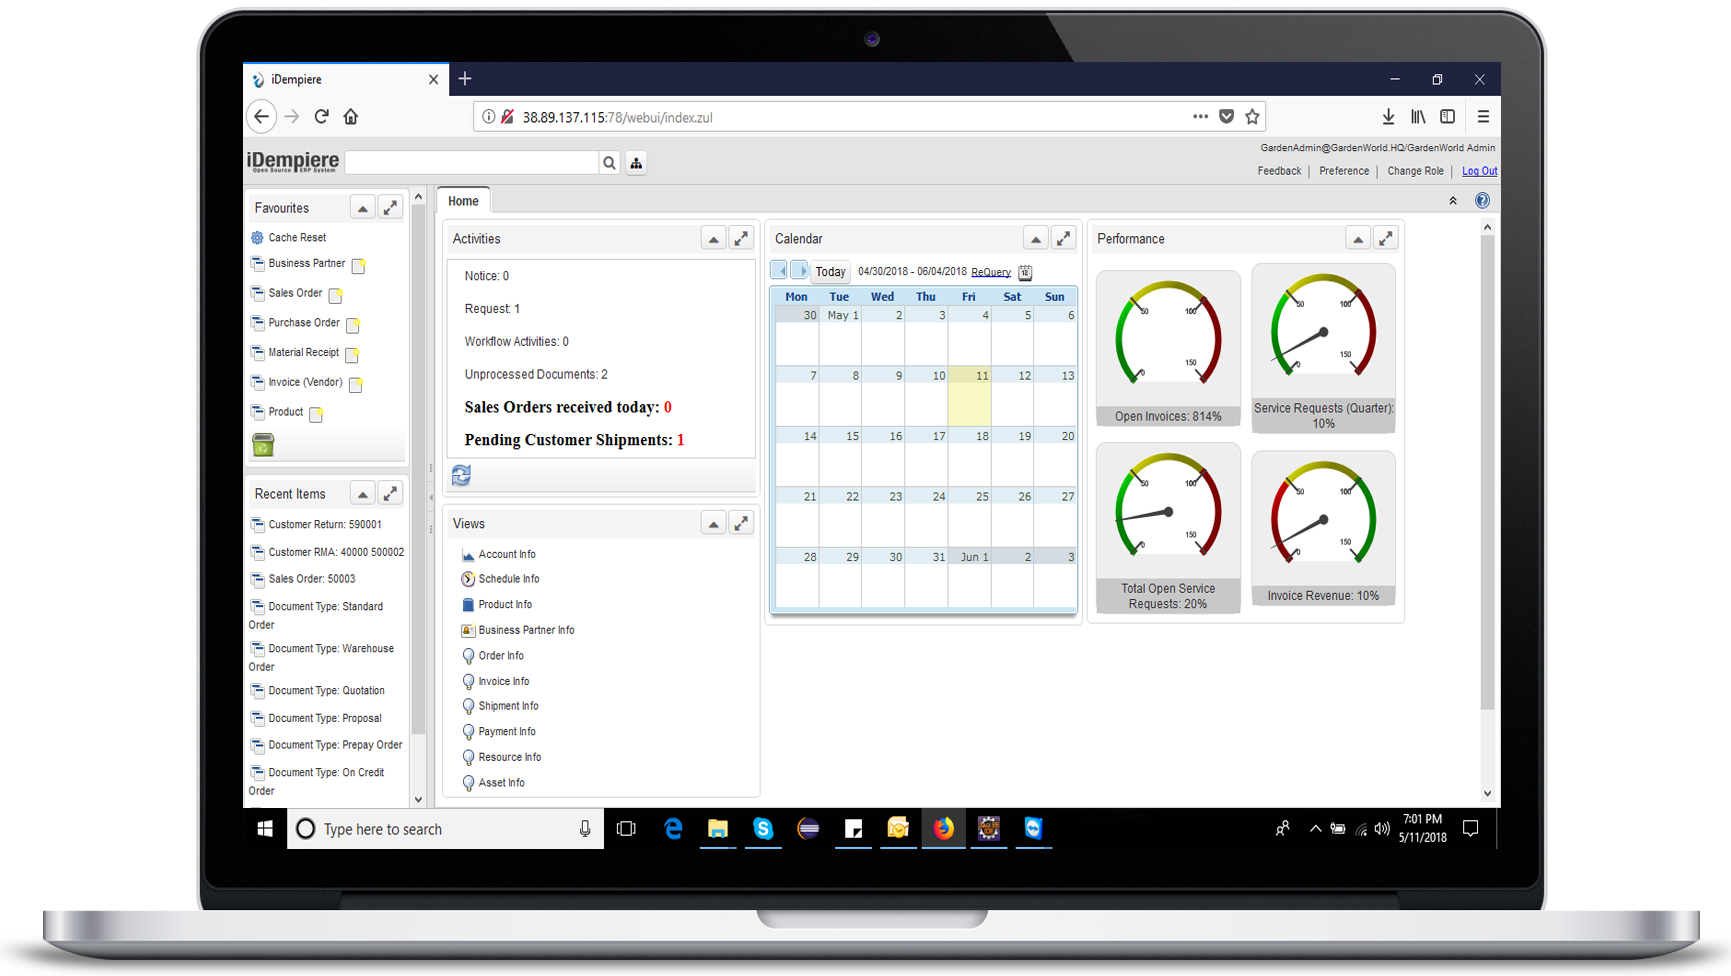This screenshot has height=976, width=1731.
Task: Click the Log Out link
Action: click(1479, 171)
